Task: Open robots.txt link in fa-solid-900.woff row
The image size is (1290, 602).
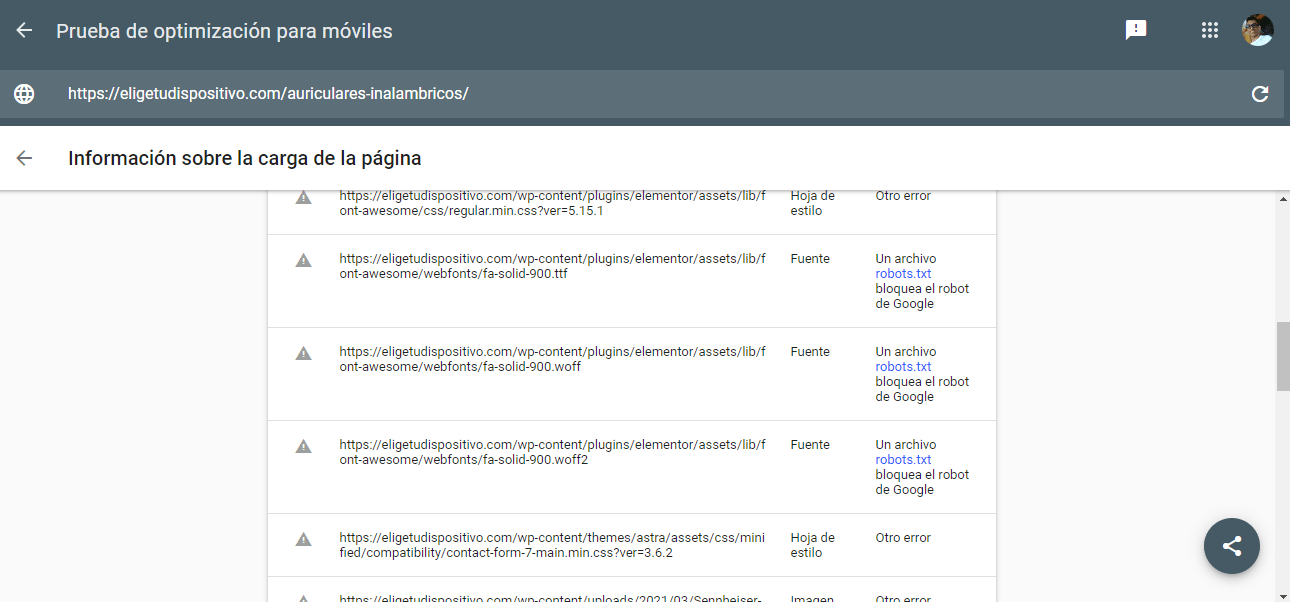Action: tap(903, 367)
